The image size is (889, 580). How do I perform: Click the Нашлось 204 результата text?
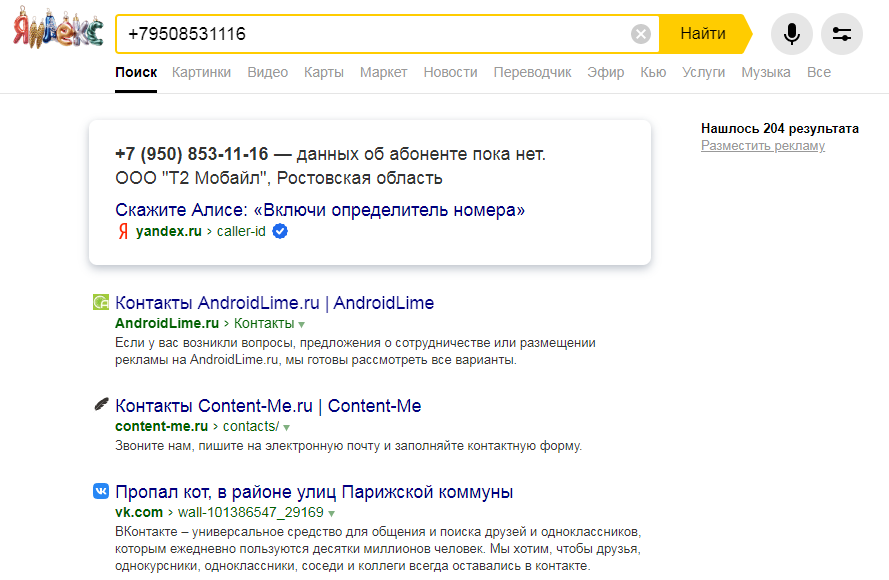point(780,129)
